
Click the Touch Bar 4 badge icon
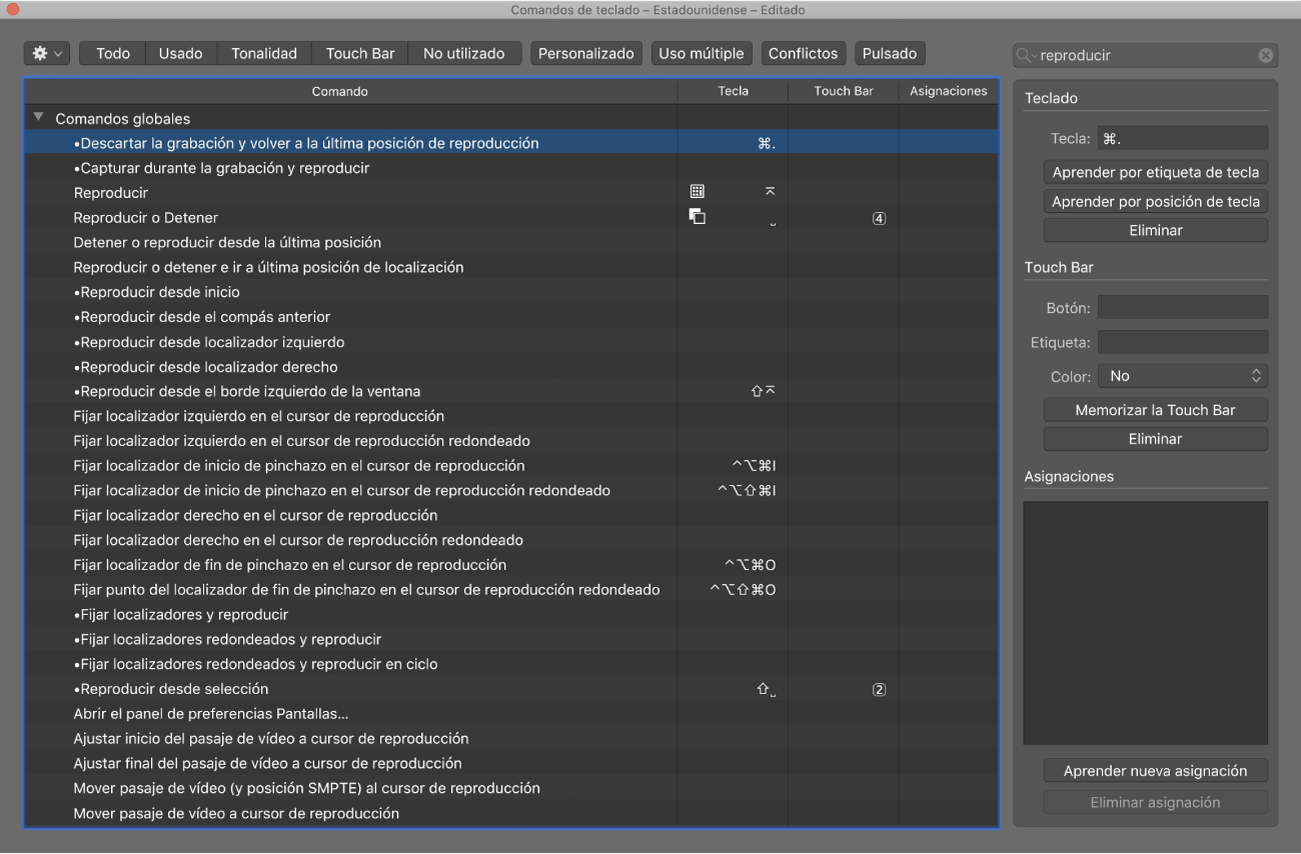878,218
